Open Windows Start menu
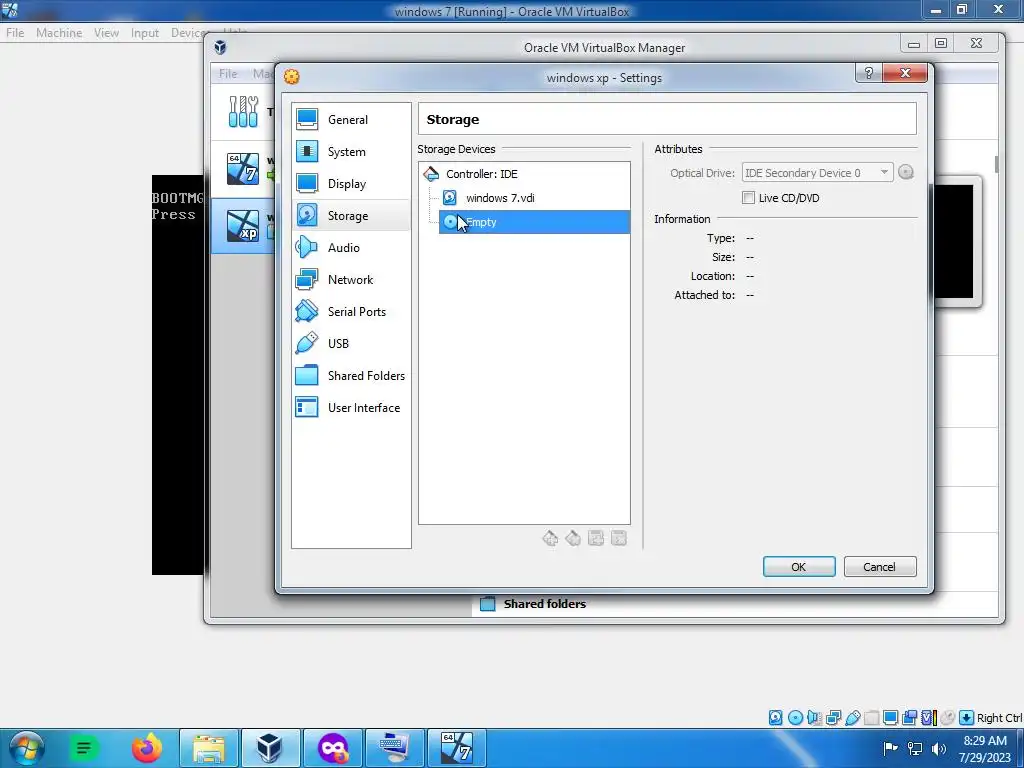 click(x=26, y=748)
